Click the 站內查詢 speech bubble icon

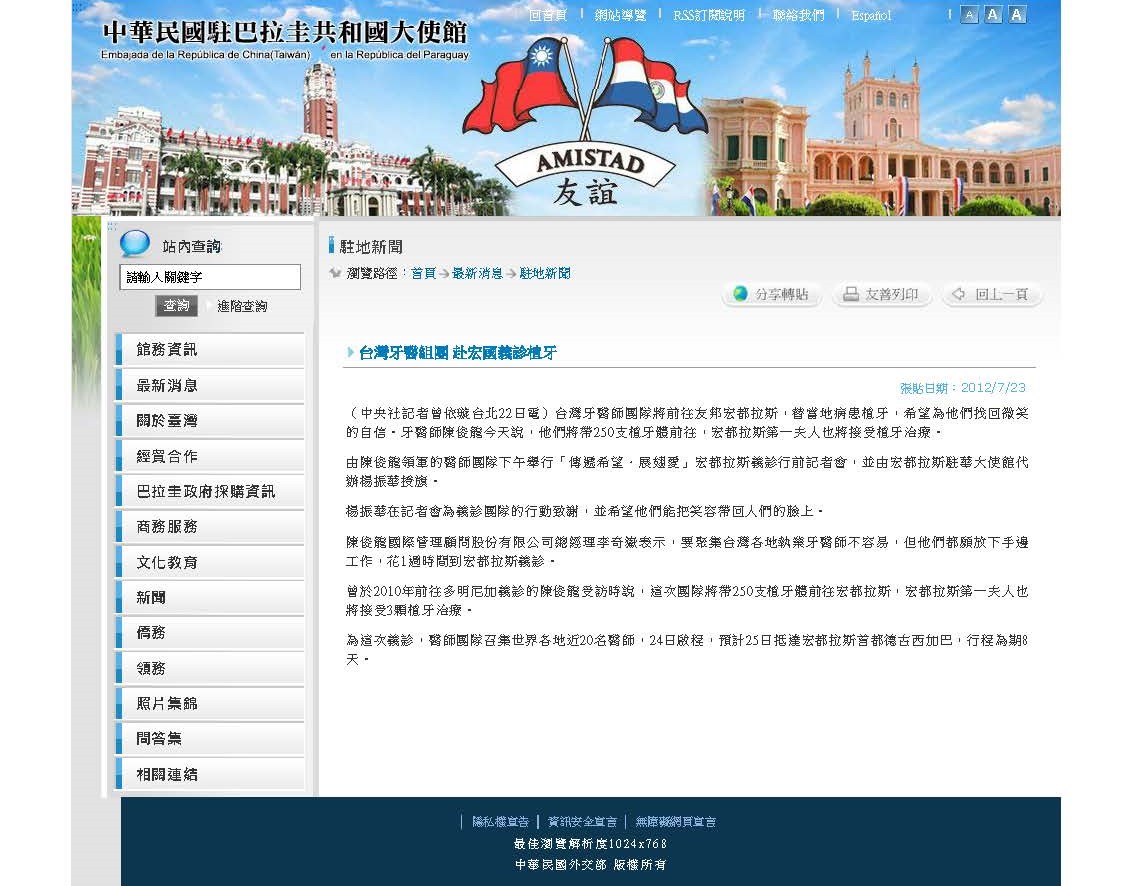(x=134, y=244)
